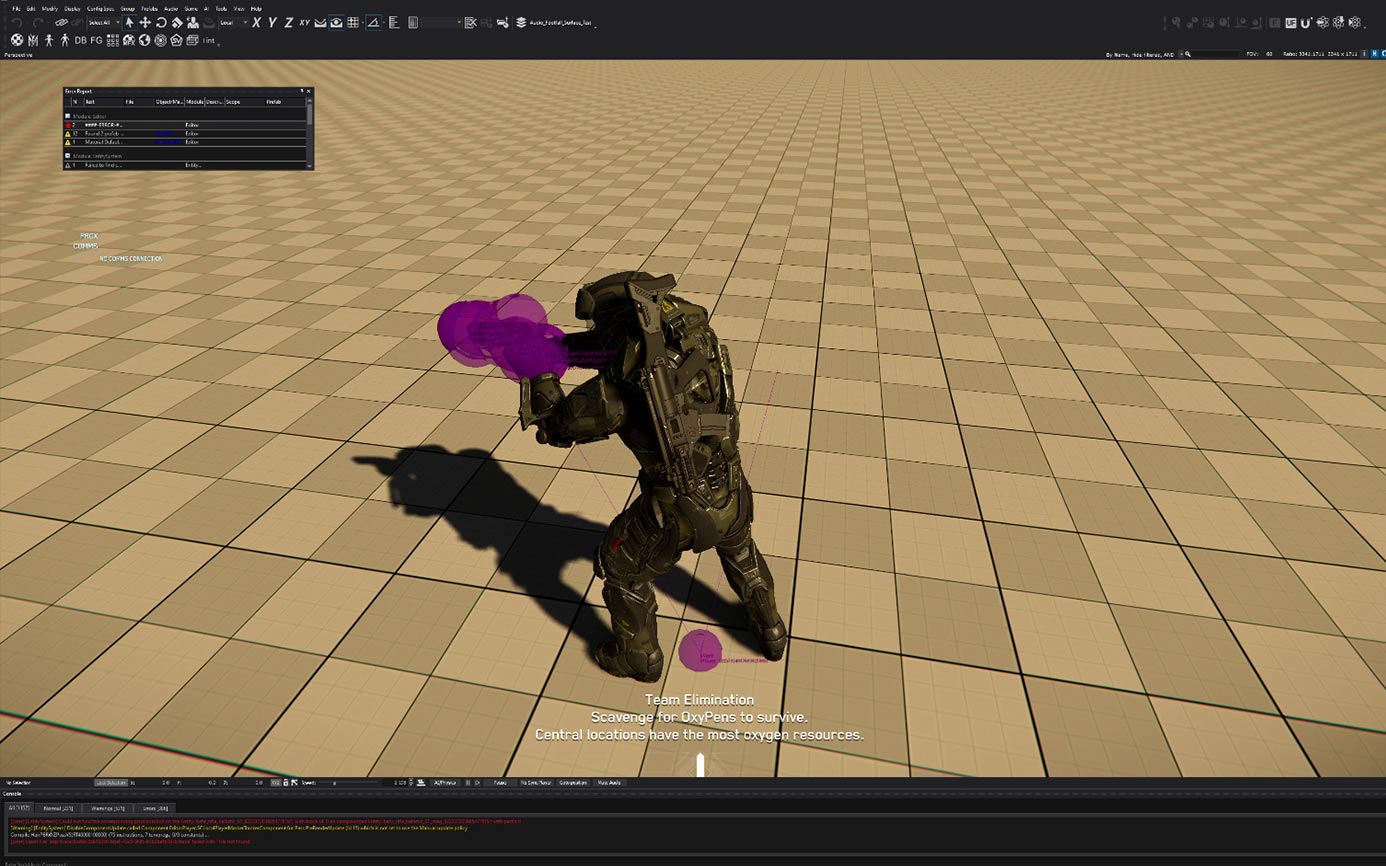1386x866 pixels.
Task: Open the Config Spec menu
Action: (101, 8)
